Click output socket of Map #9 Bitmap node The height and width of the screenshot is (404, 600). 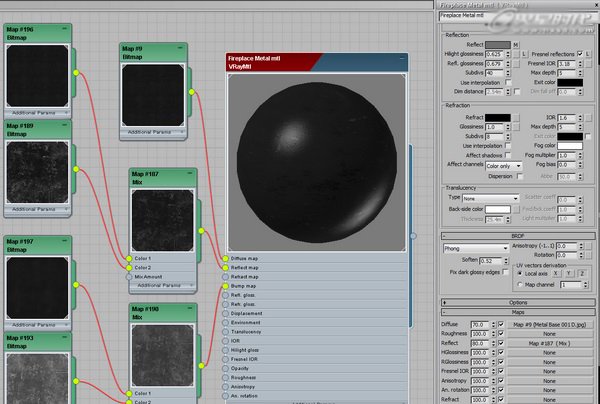[x=191, y=92]
